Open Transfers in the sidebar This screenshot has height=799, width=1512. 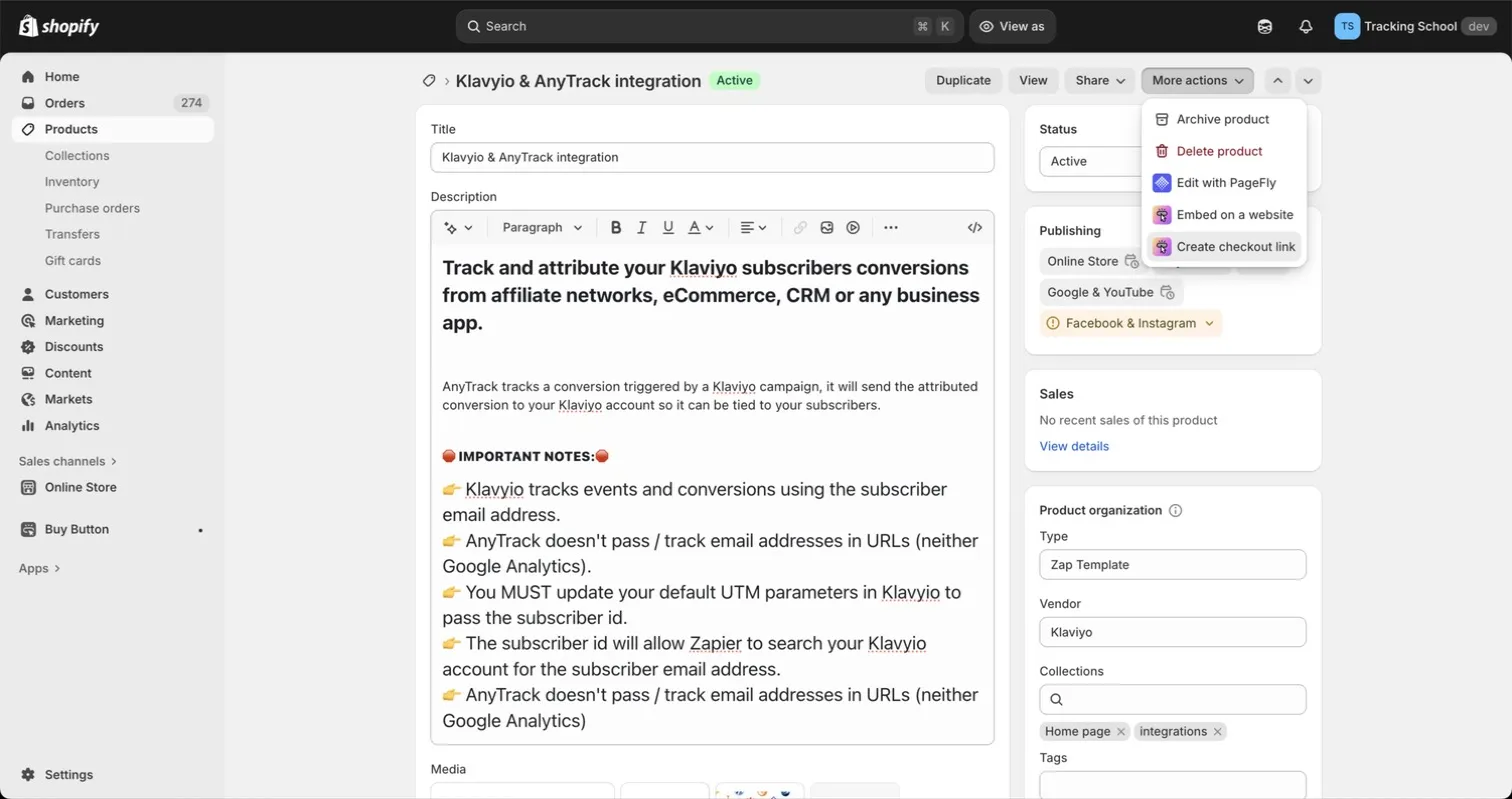pos(72,234)
